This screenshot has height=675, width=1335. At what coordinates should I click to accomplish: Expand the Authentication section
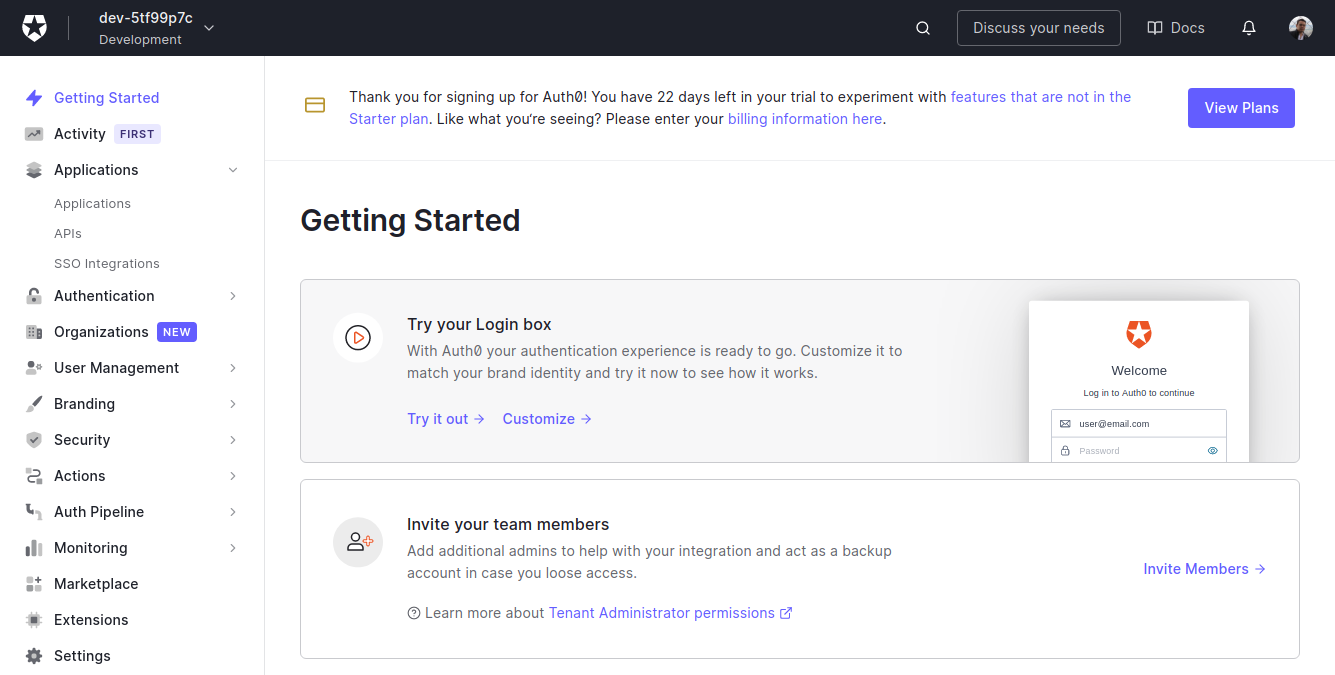pyautogui.click(x=233, y=295)
